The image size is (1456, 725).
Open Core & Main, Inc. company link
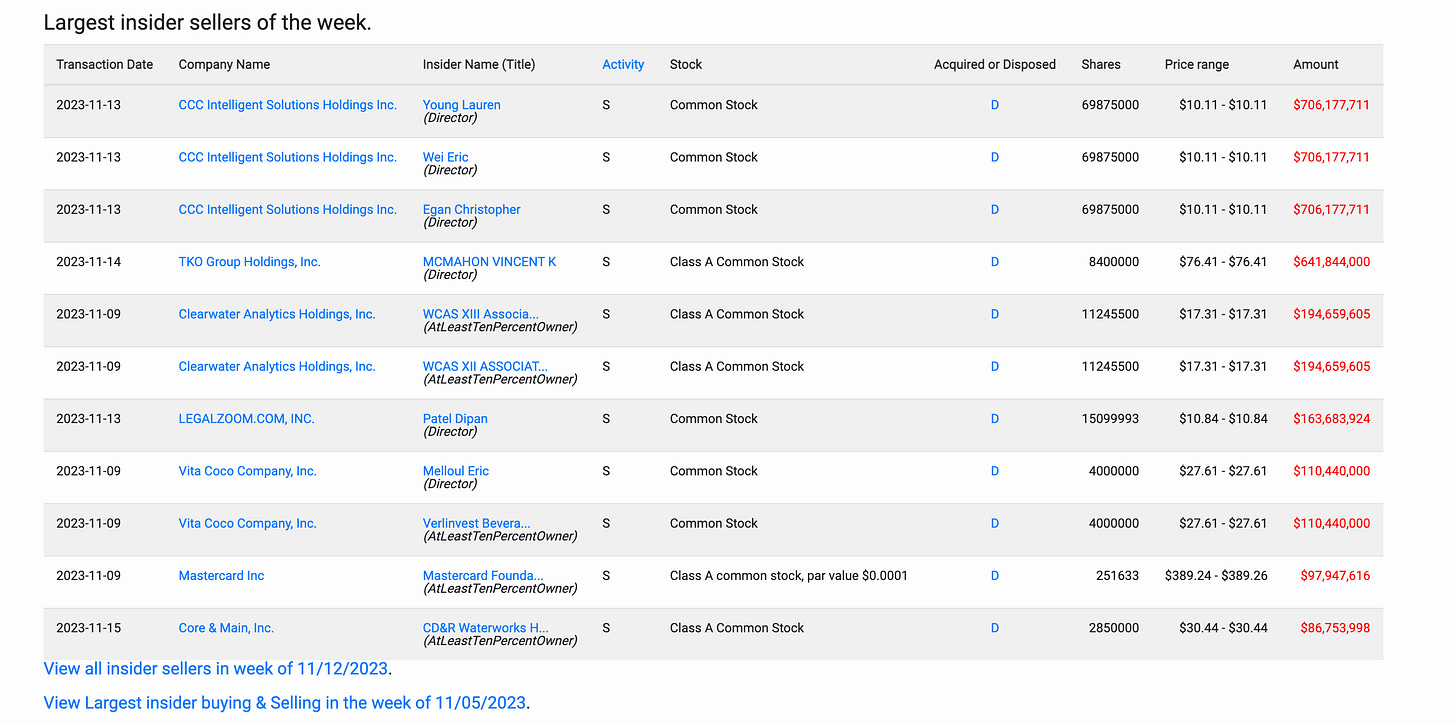click(226, 628)
